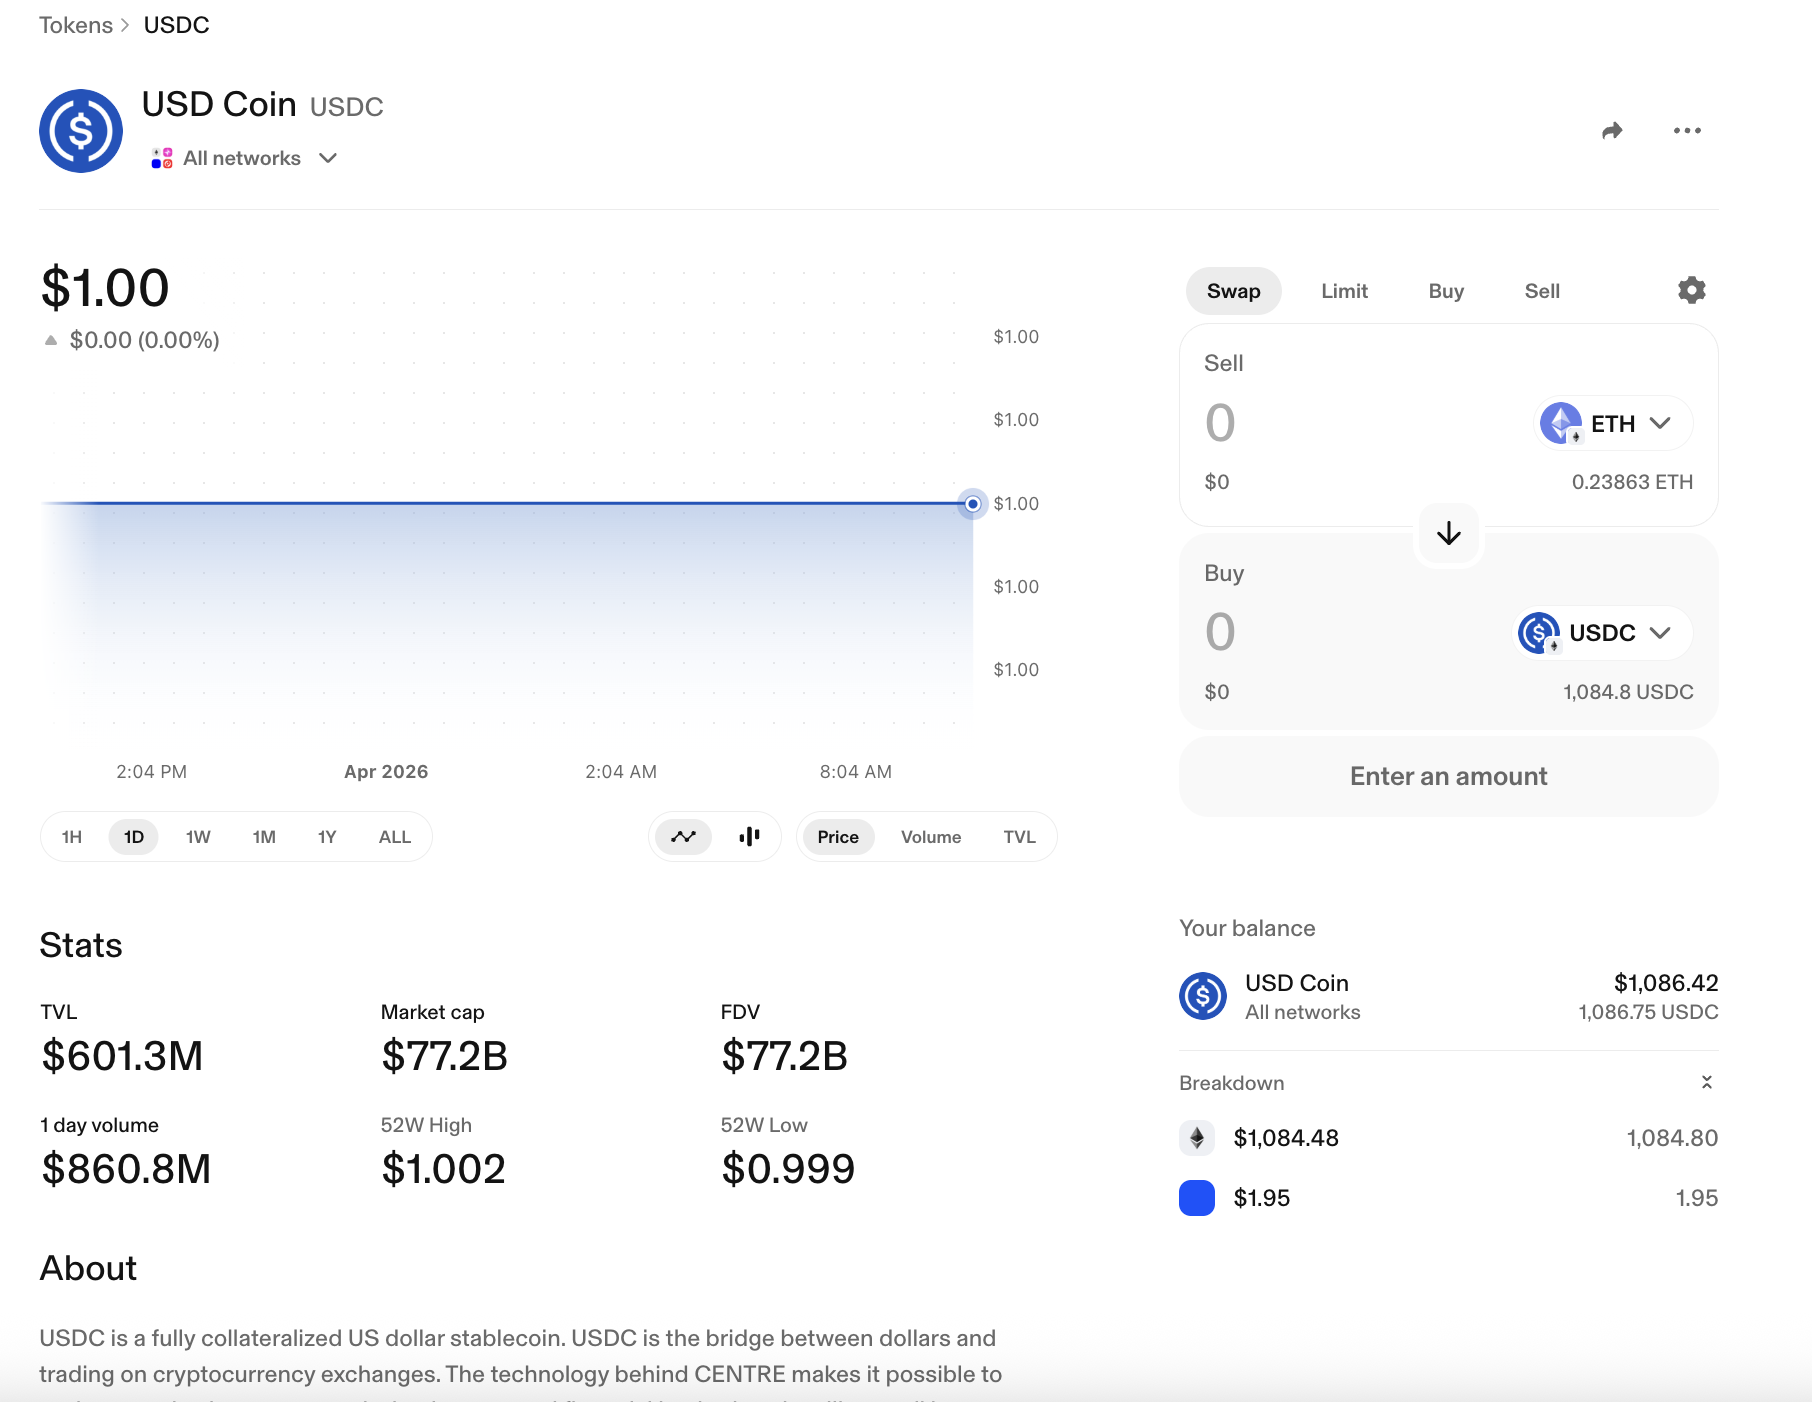Click the USD Coin balance row
This screenshot has width=1812, height=1402.
tap(1449, 996)
